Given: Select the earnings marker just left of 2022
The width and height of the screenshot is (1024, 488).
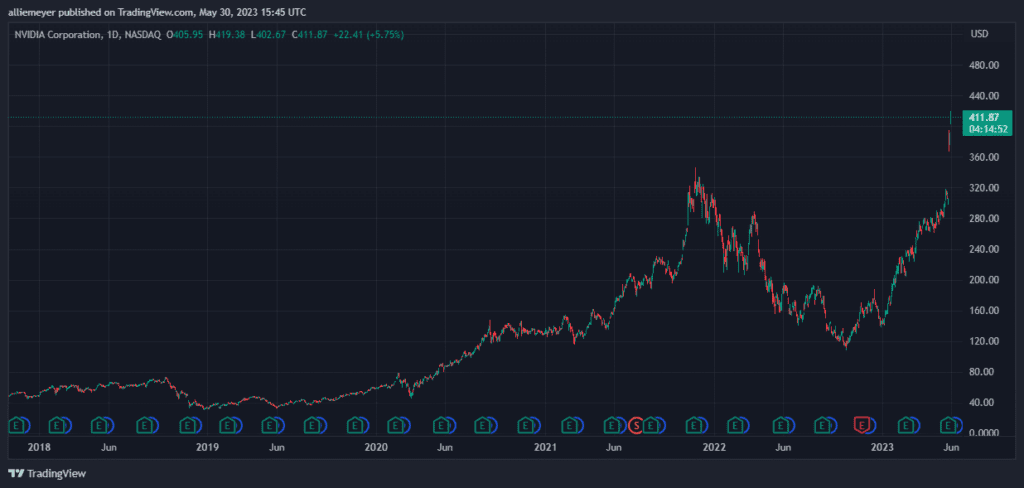Looking at the screenshot, I should [694, 426].
